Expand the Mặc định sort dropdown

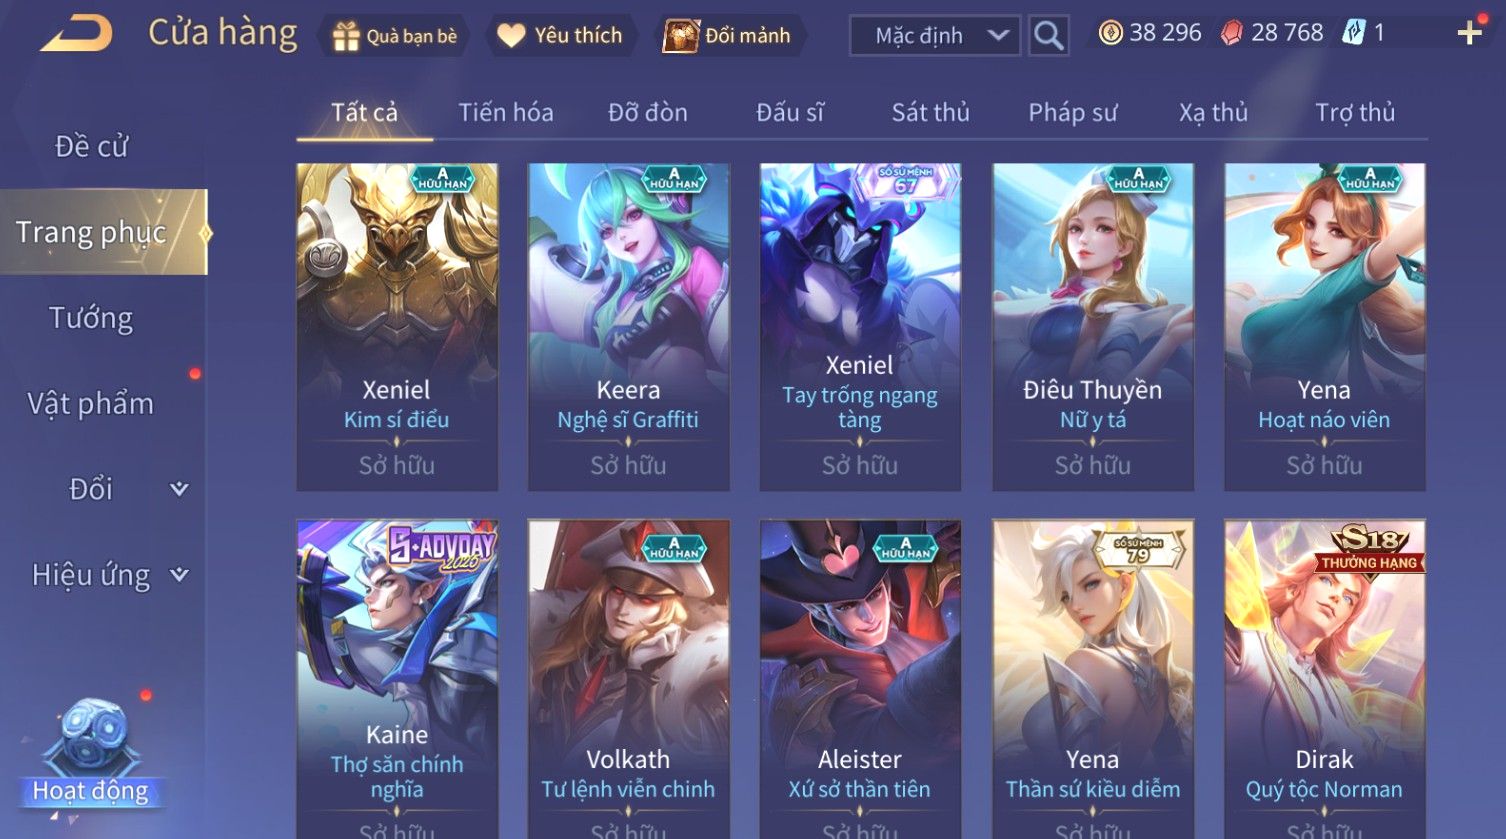(934, 36)
